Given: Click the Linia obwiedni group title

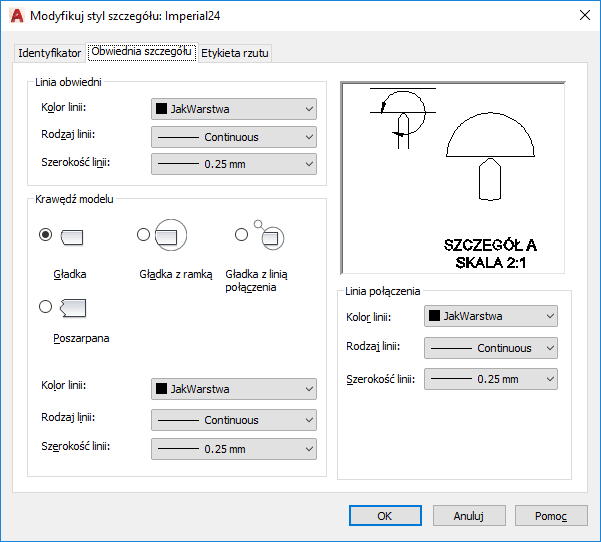Looking at the screenshot, I should (68, 82).
